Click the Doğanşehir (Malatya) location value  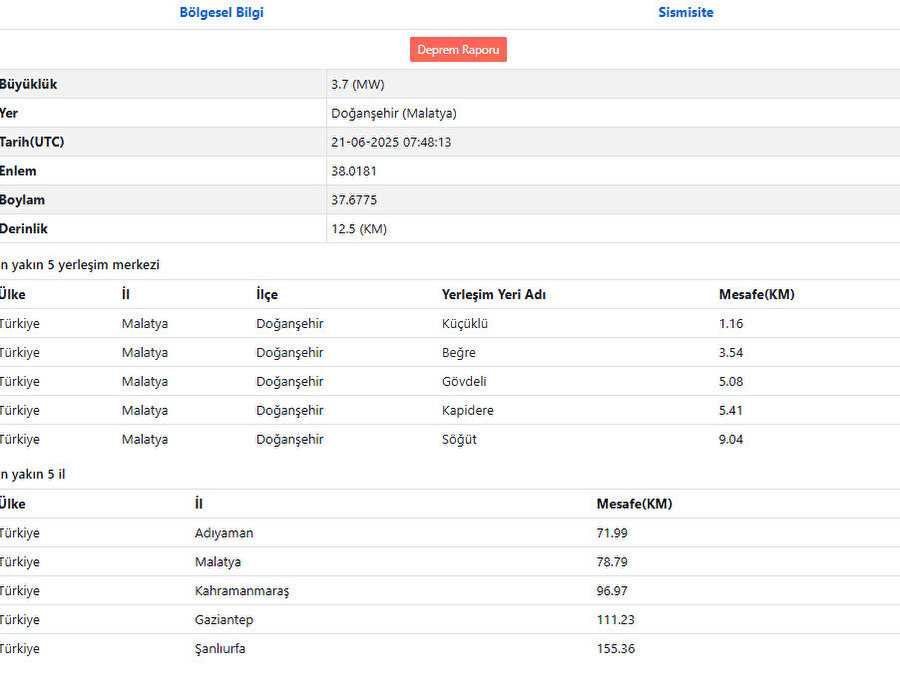393,114
